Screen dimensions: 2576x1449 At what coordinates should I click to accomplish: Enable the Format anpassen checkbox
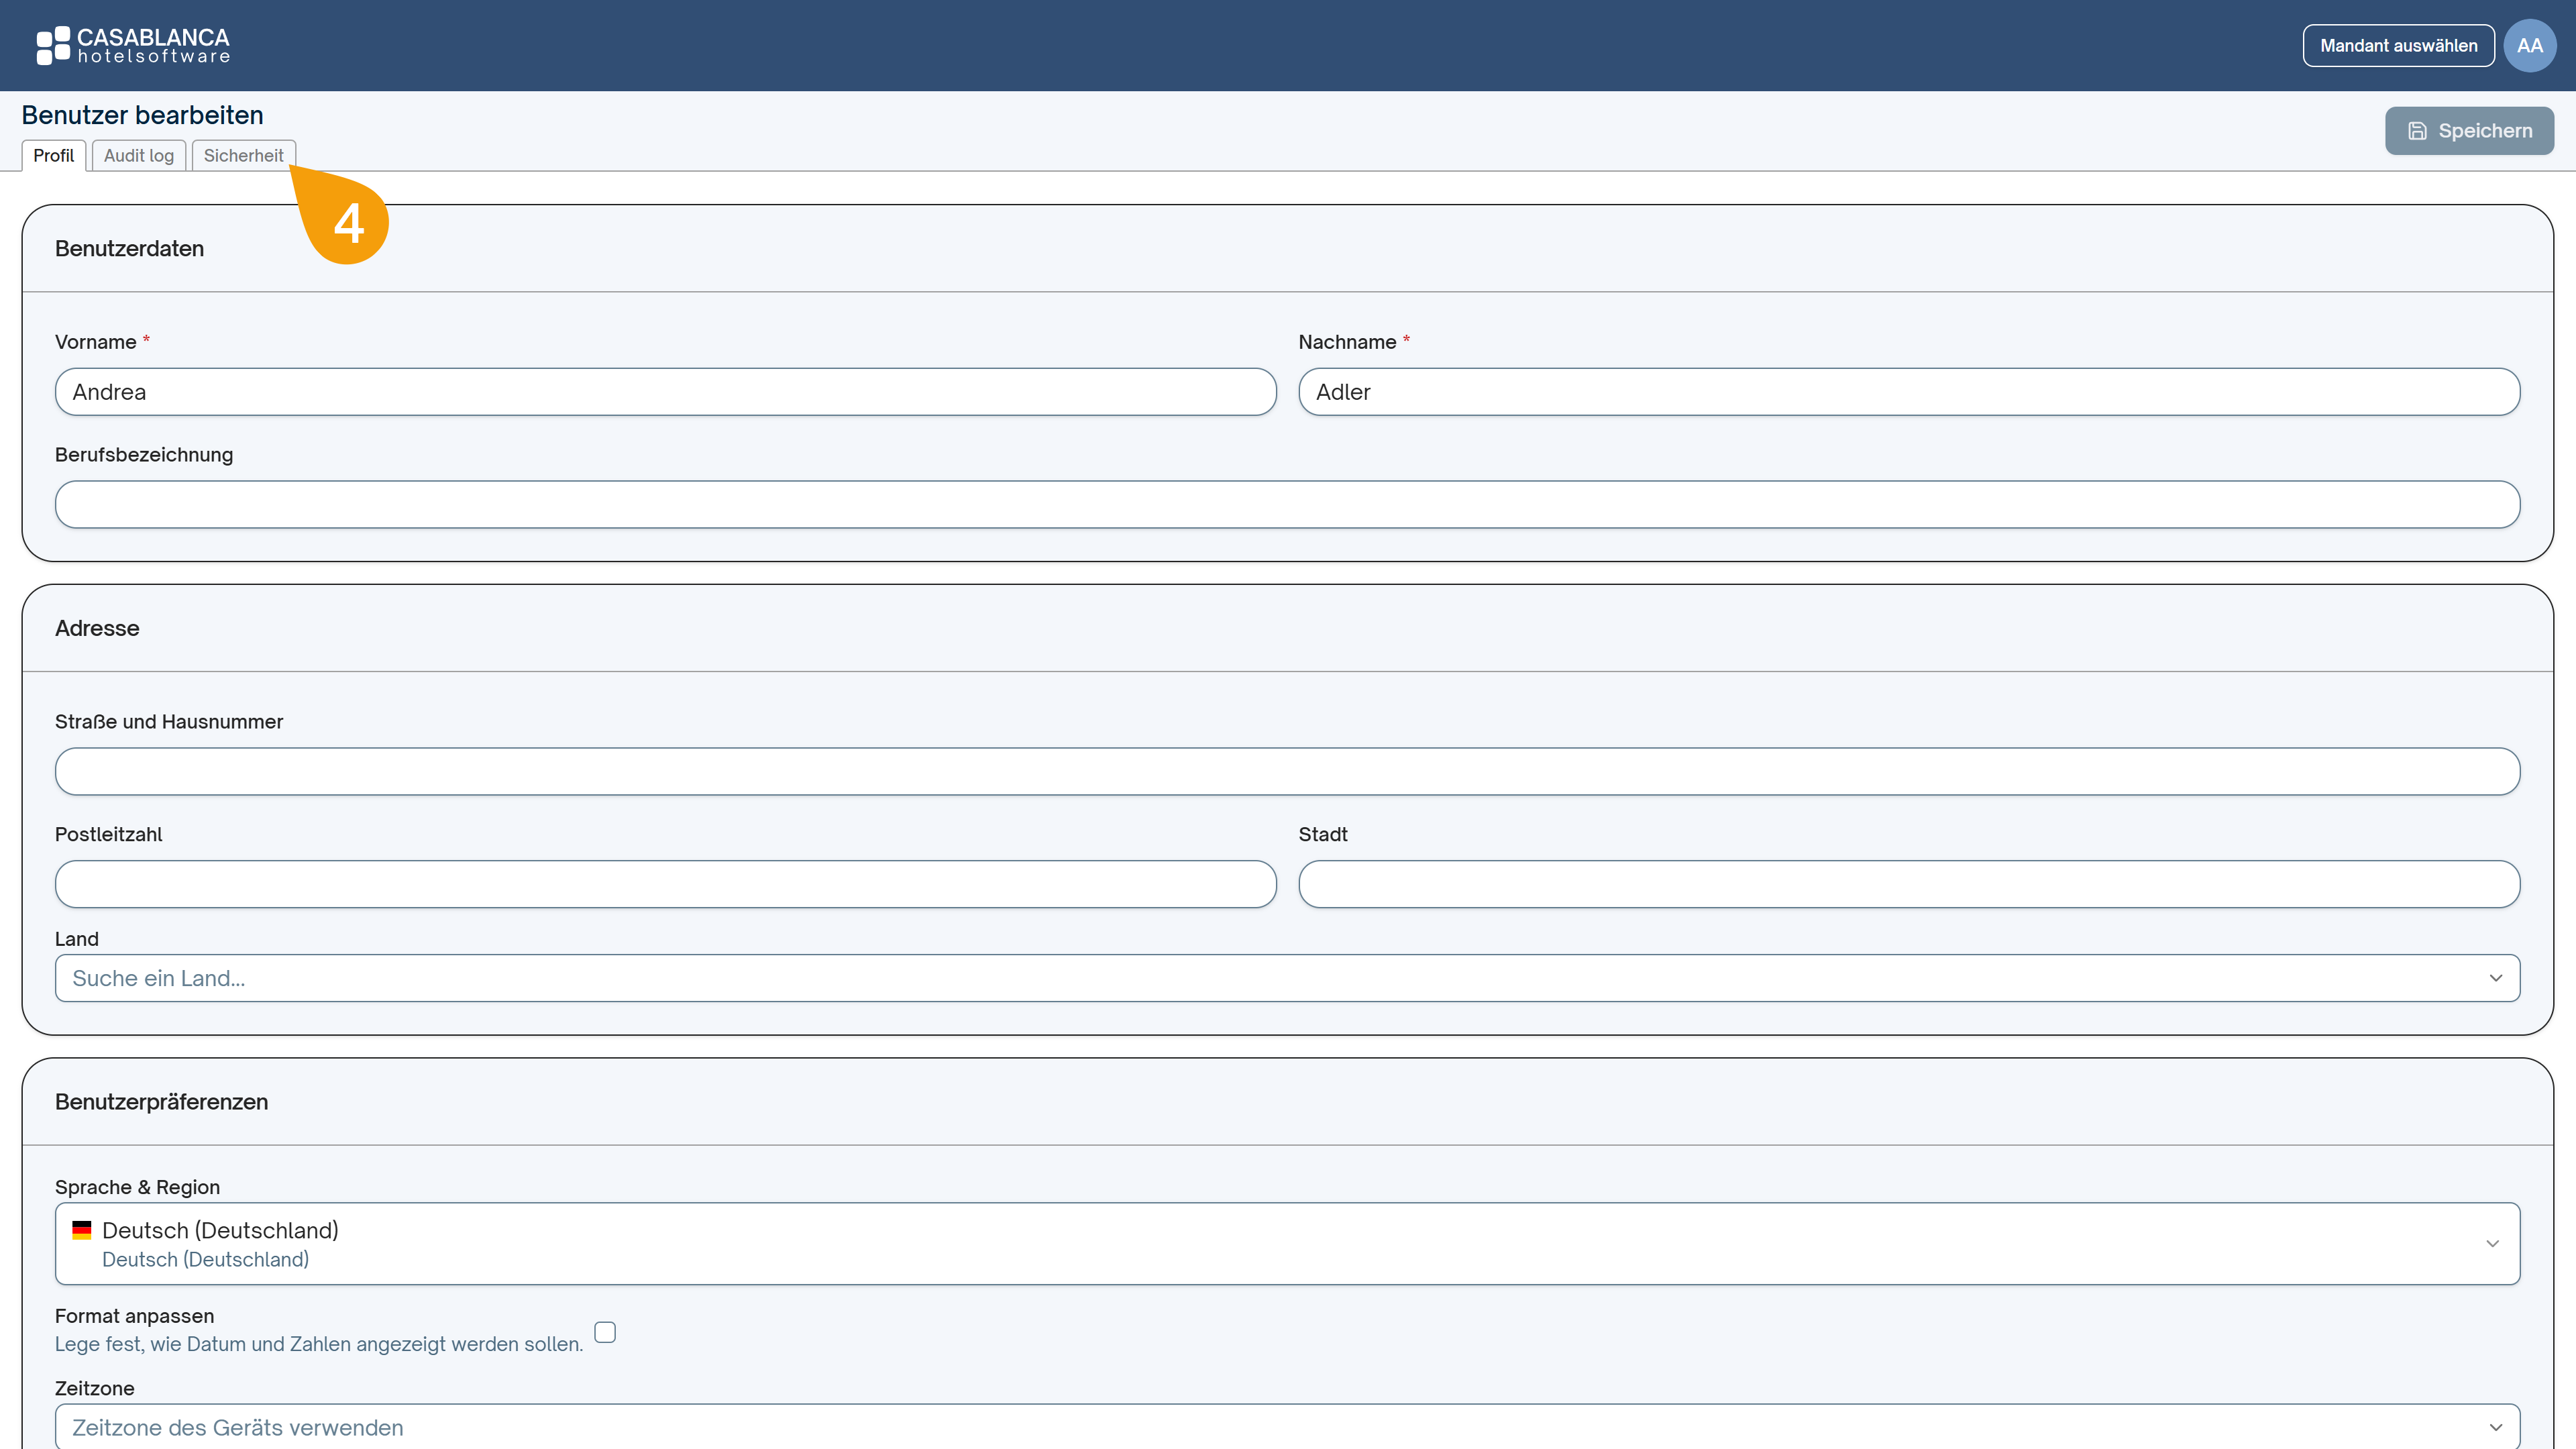[x=605, y=1331]
